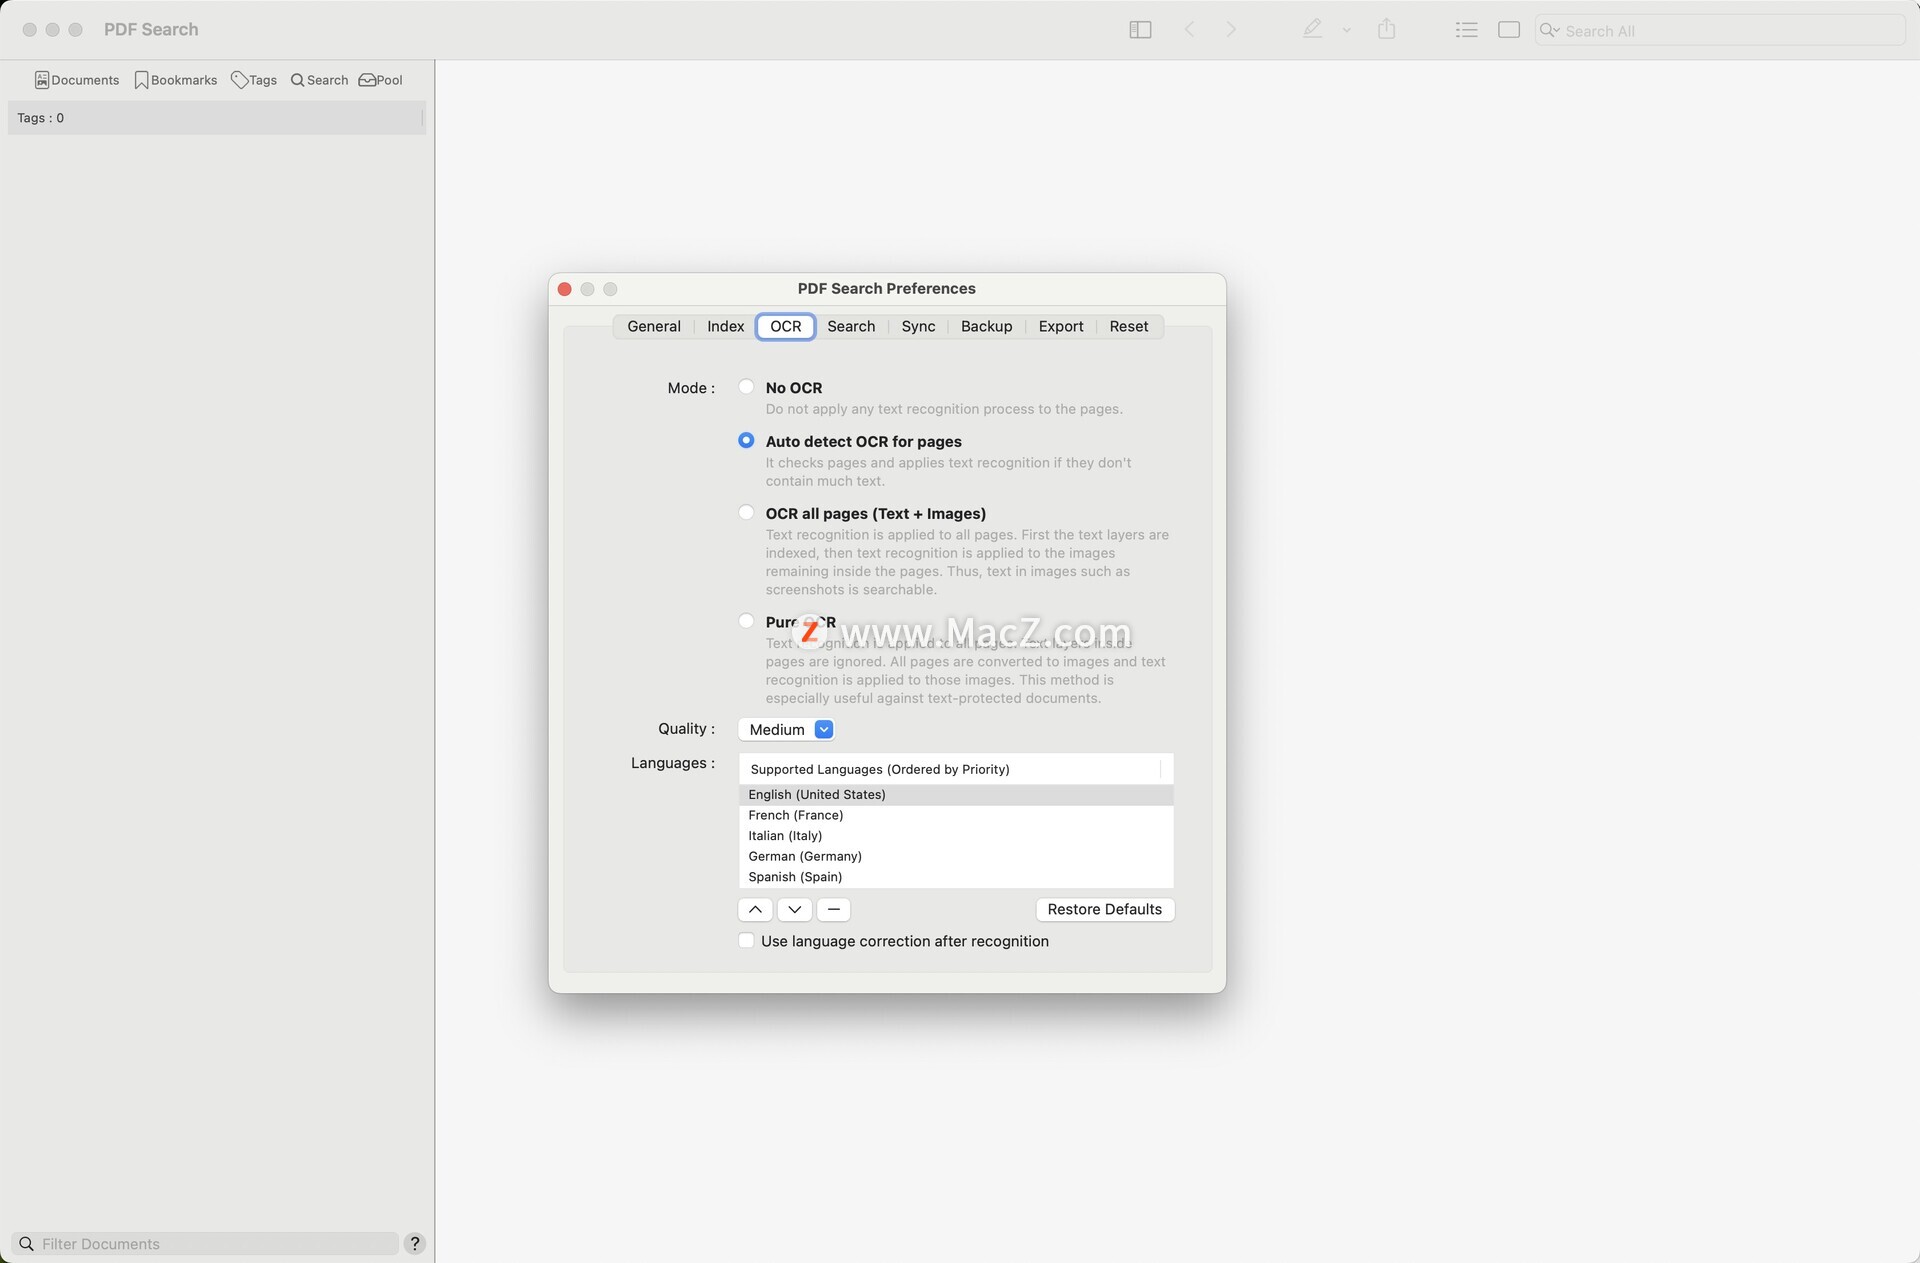Viewport: 1920px width, 1263px height.
Task: Move language up with the up arrow
Action: pos(755,909)
